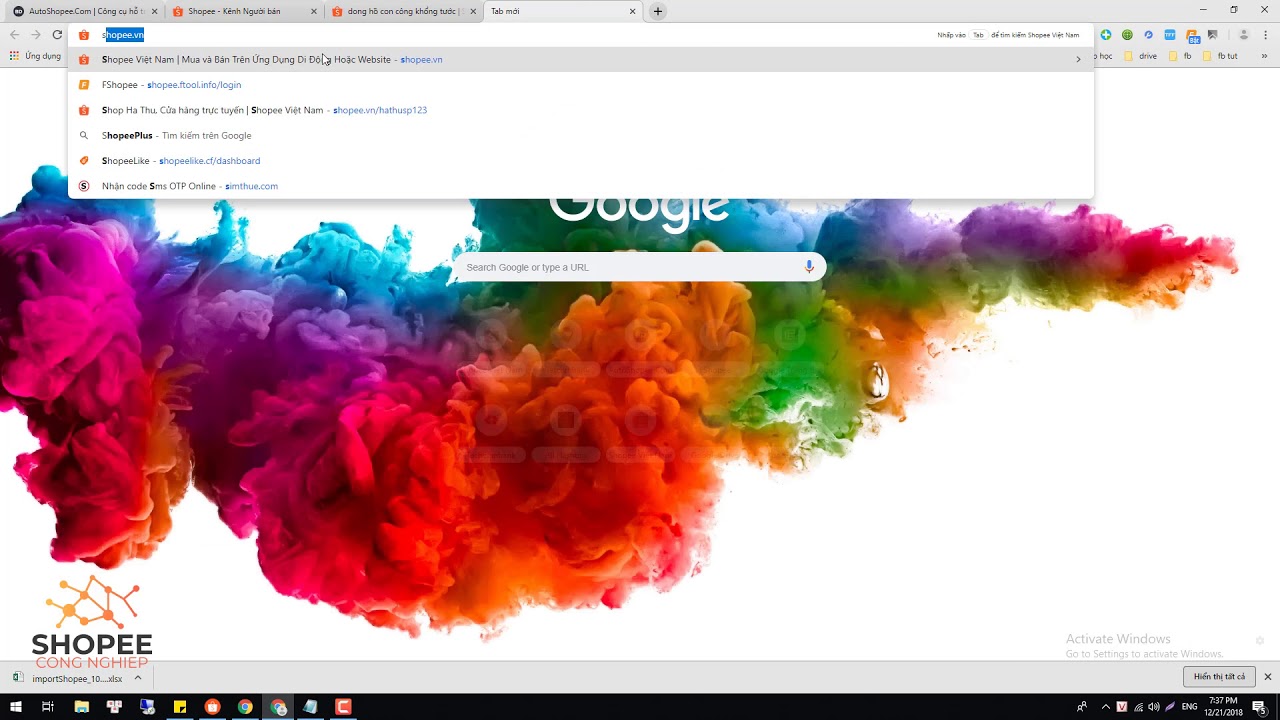Pick the ShopeePlus Google search suggestion
Screen dimensions: 1280x720
click(x=580, y=135)
